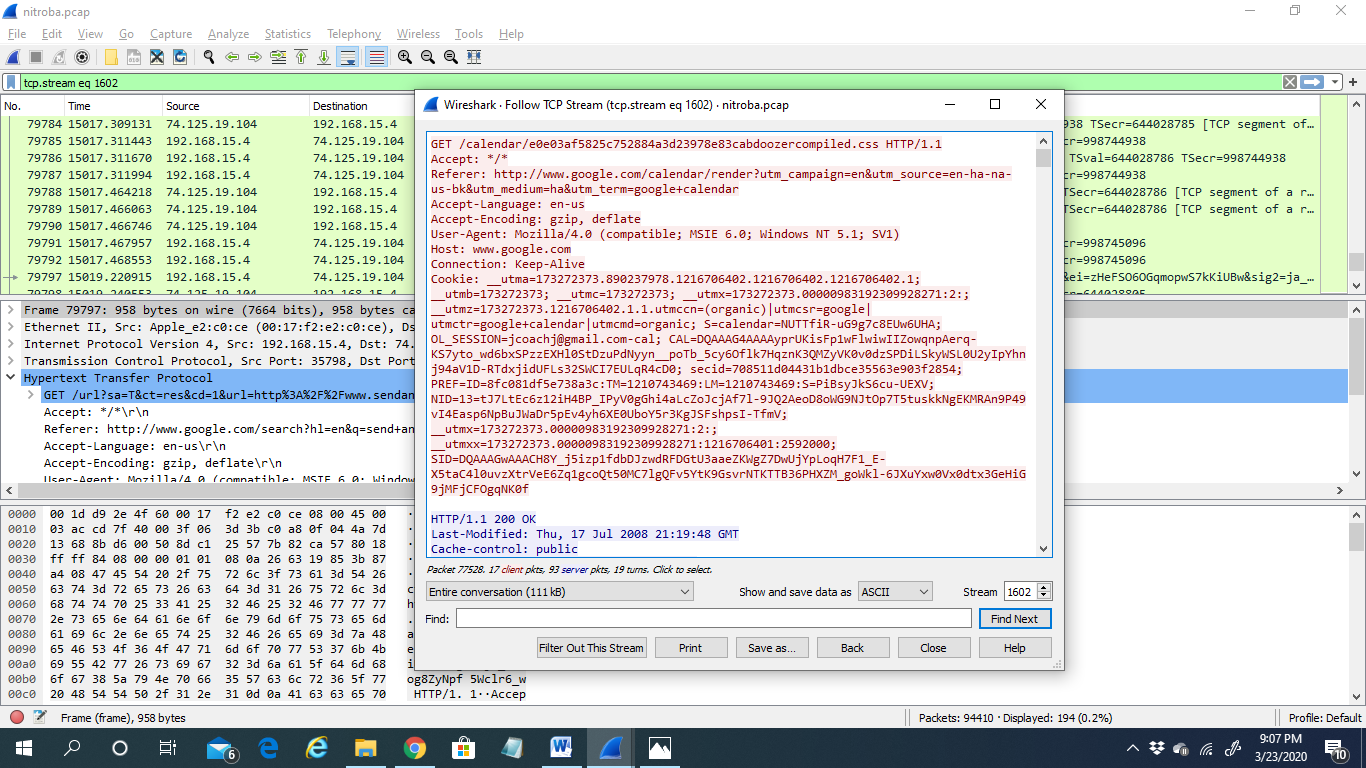Screen dimensions: 1366x768
Task: Click the open capture file folder icon
Action: point(111,57)
